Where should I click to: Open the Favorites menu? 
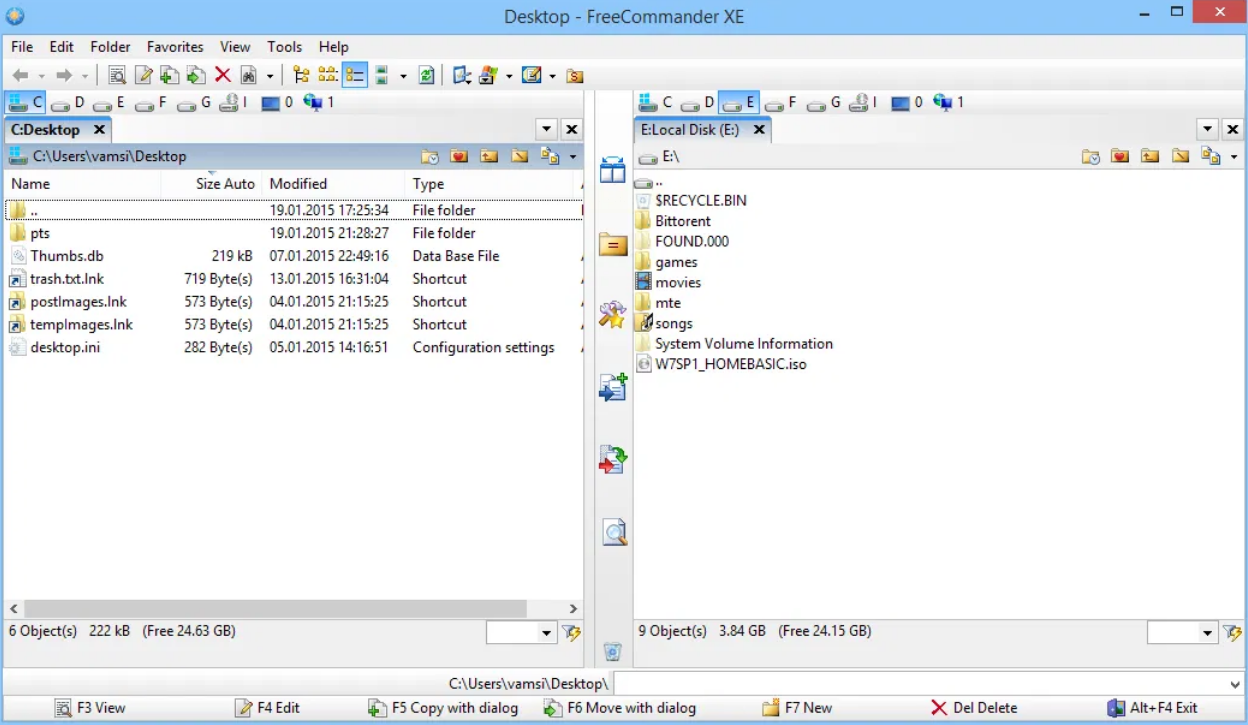point(175,47)
